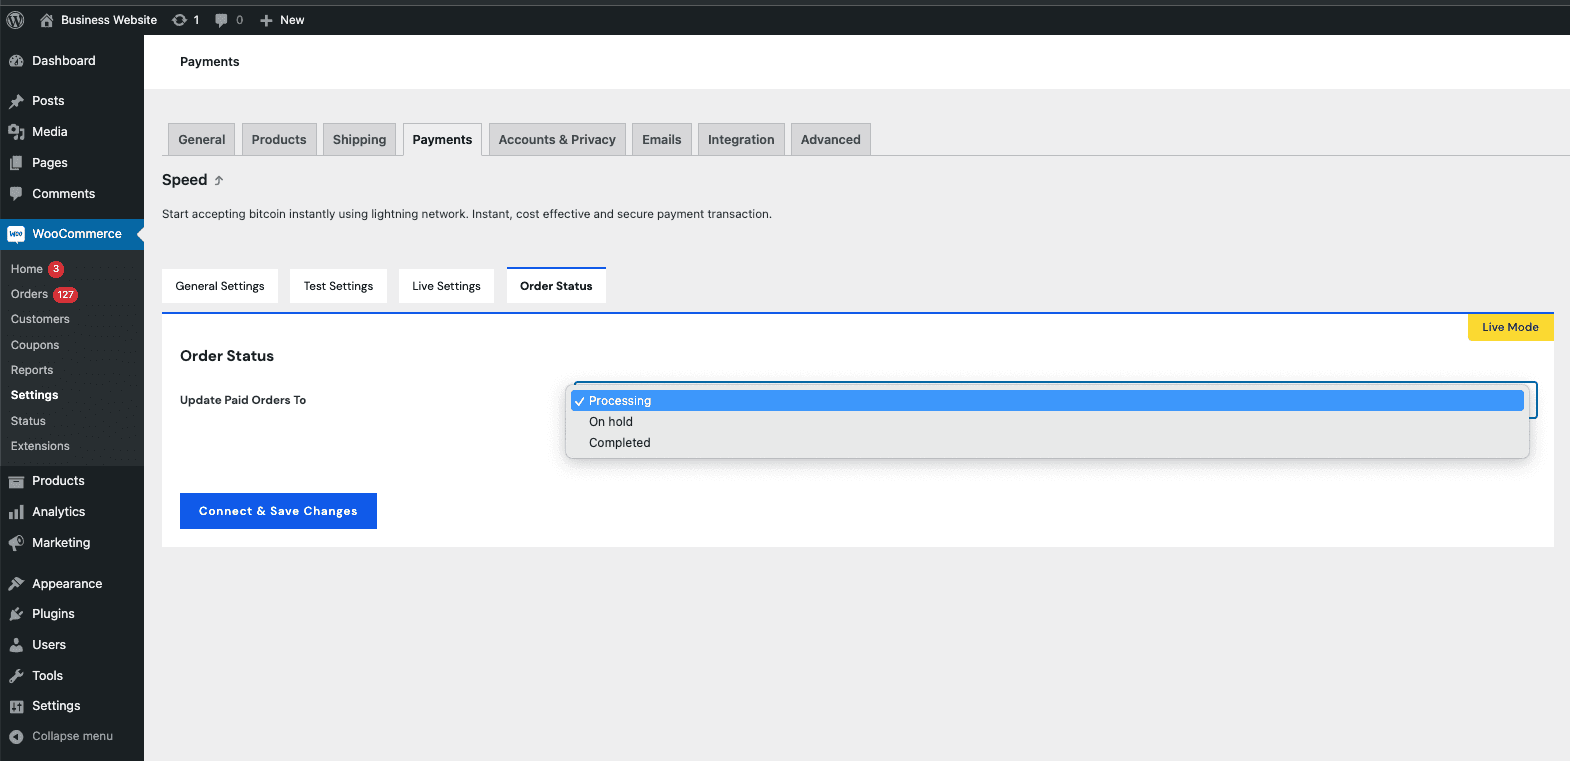
Task: Open the Advanced tab
Action: 831,140
